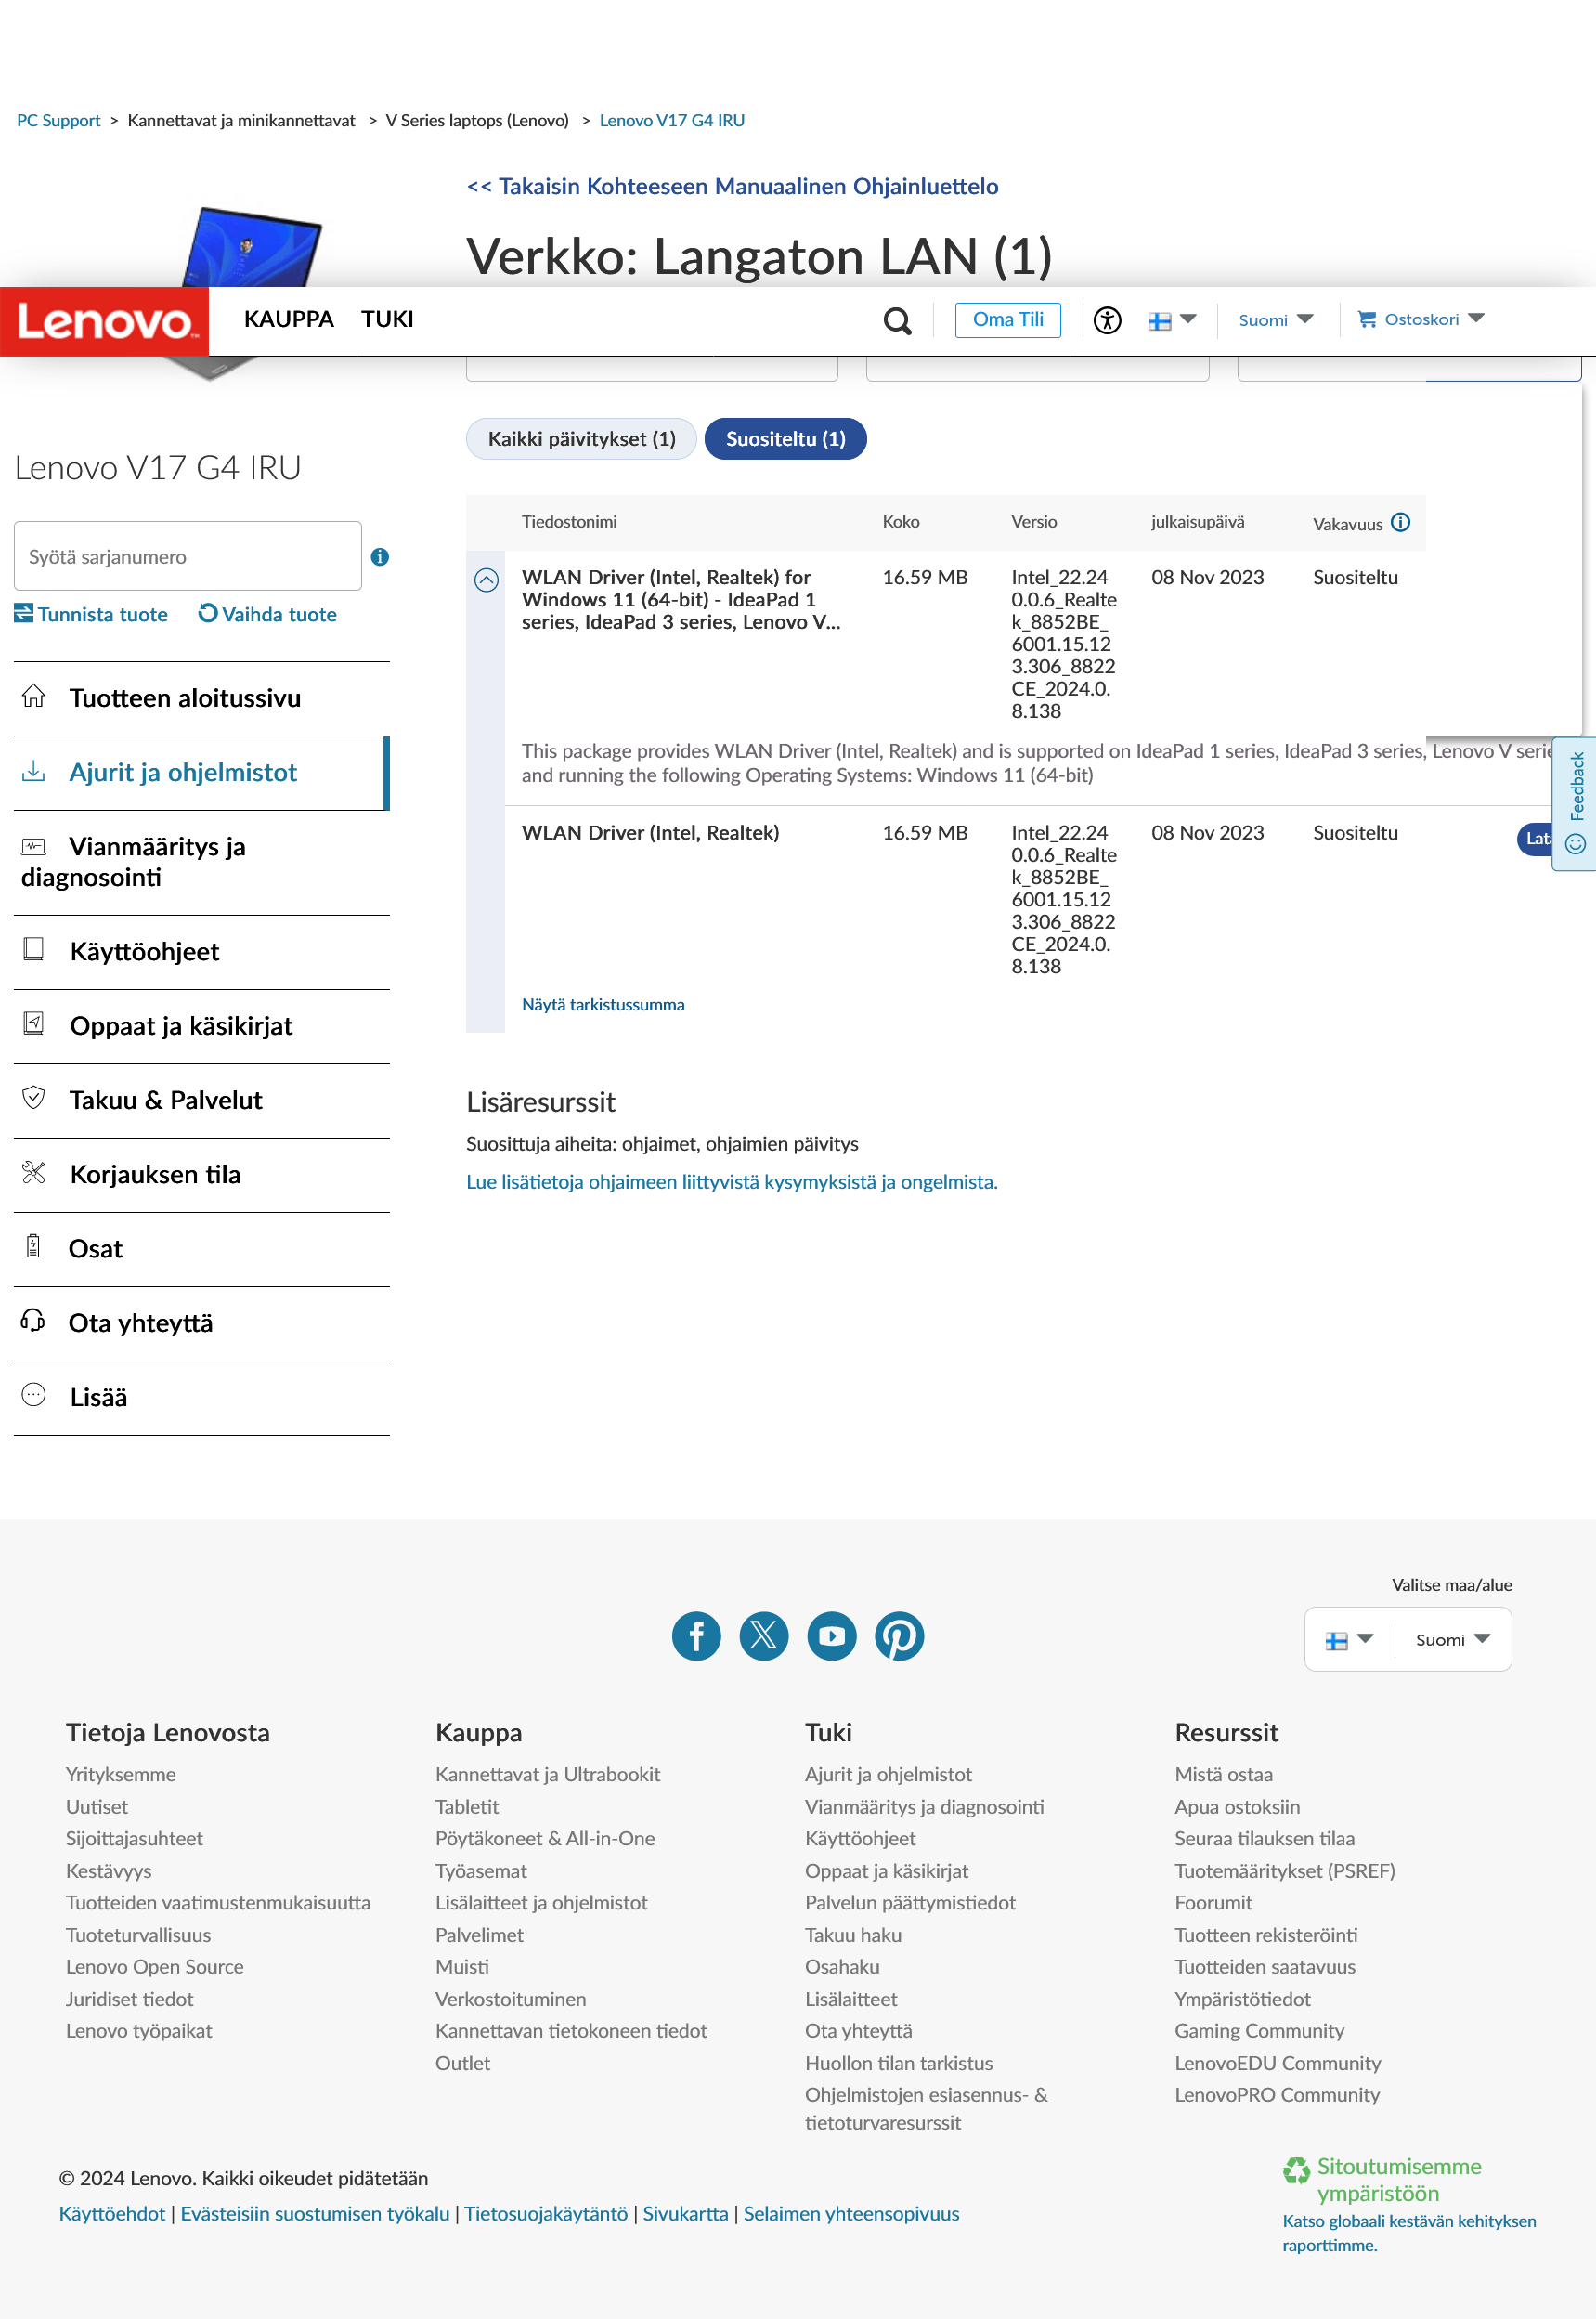Screen dimensions: 1596x2319
Task: Collapse the WLAN Driver row
Action: pos(486,580)
